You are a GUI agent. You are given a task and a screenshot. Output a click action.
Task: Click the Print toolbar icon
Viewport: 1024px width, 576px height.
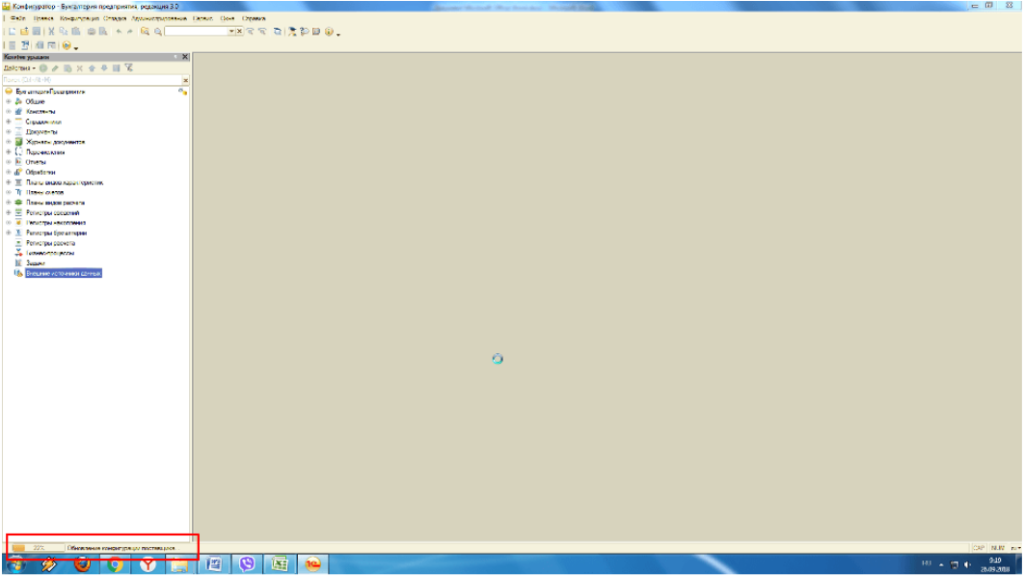click(x=91, y=31)
